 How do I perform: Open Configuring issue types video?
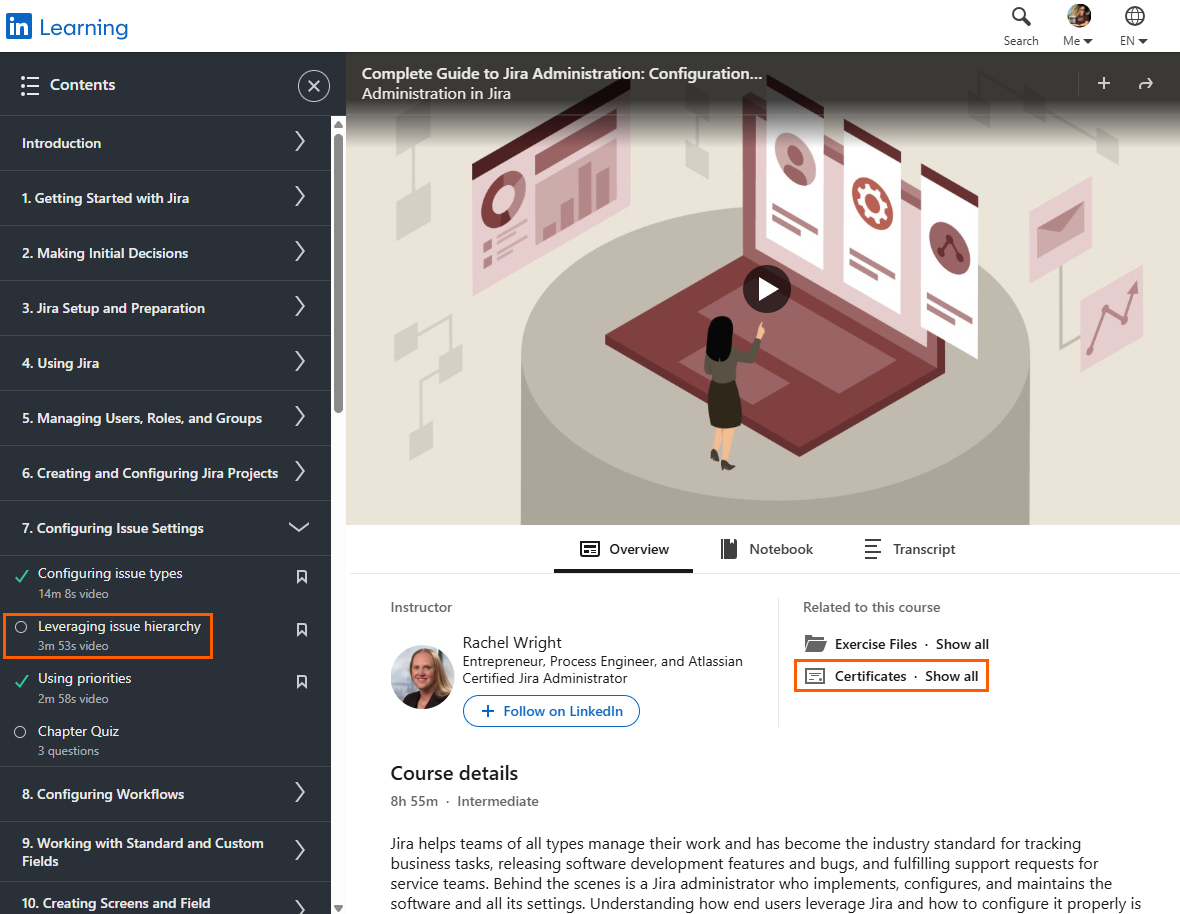point(110,582)
